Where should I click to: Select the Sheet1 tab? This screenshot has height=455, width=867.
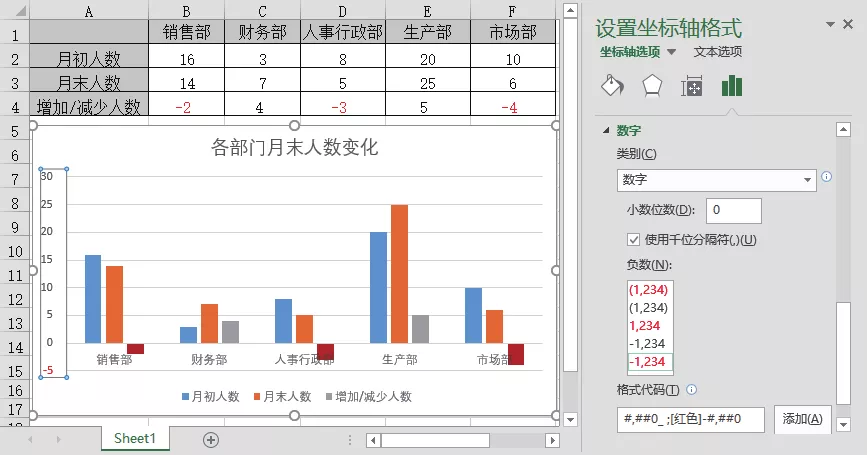(135, 438)
